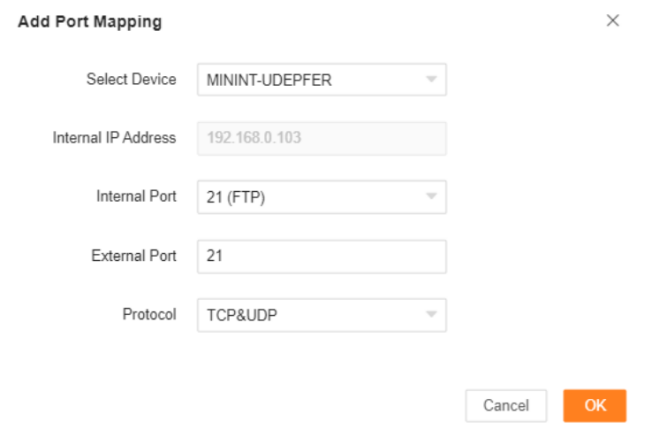Click the Internal Port label
645x445 pixels.
pos(136,197)
